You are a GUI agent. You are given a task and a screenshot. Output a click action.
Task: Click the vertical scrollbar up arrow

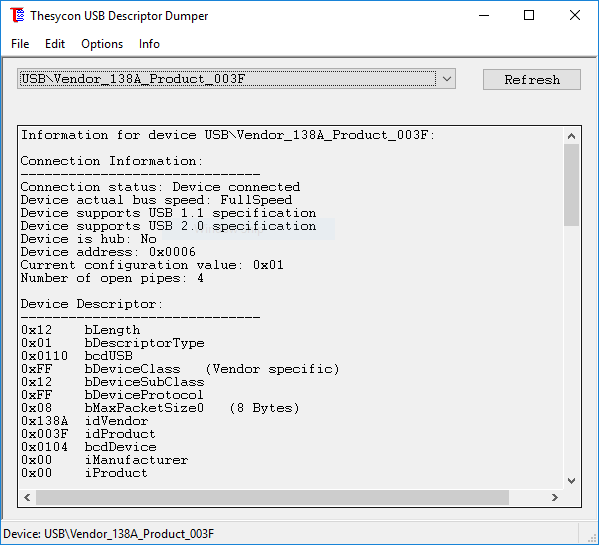(x=571, y=136)
